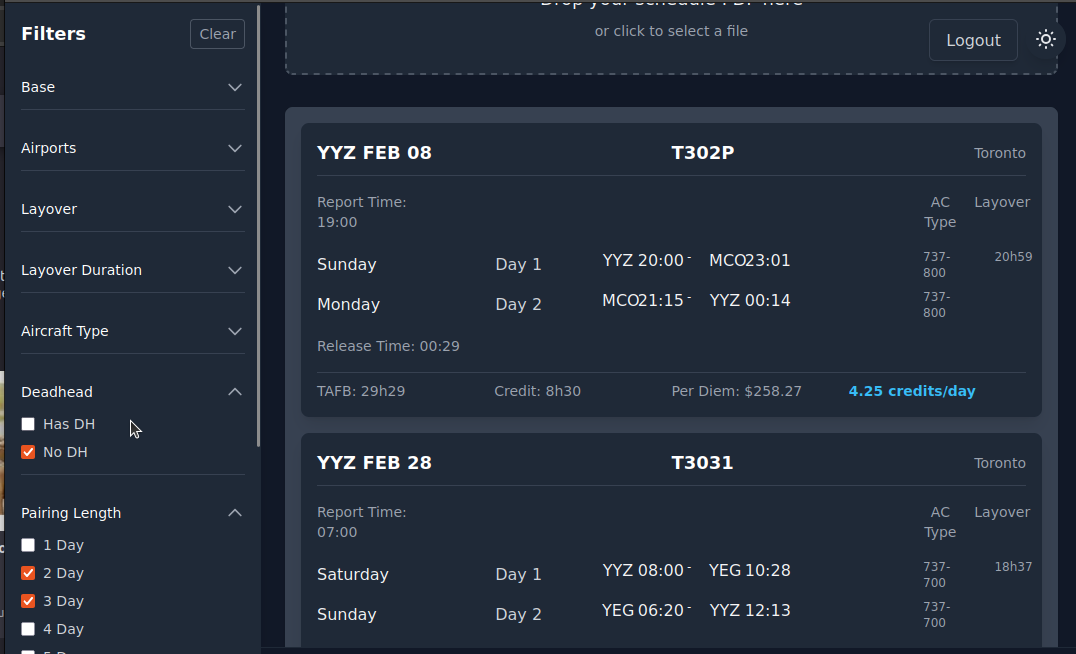The image size is (1076, 654).
Task: Click the Logout button
Action: point(973,40)
